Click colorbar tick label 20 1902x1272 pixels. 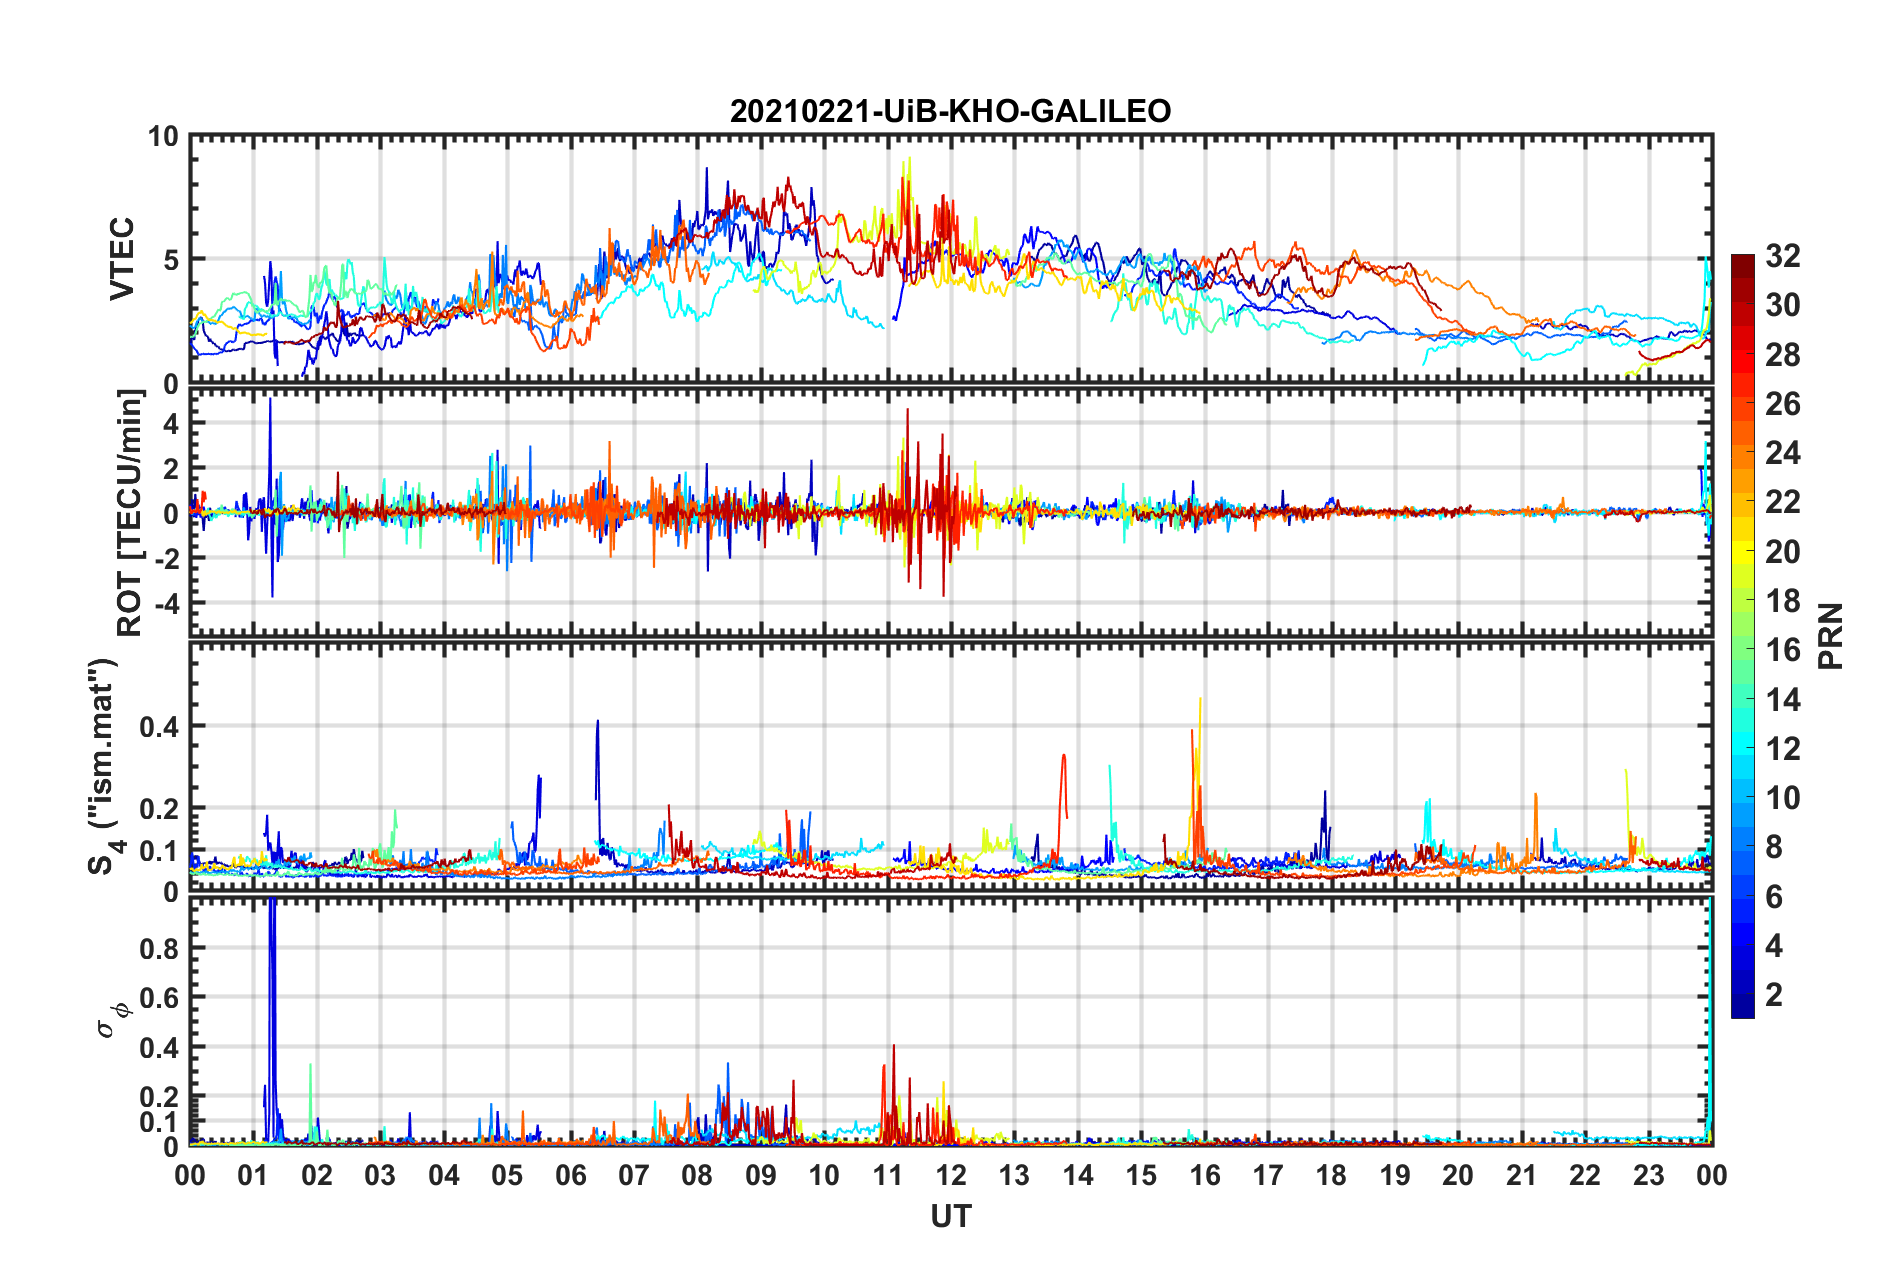[x=1782, y=552]
